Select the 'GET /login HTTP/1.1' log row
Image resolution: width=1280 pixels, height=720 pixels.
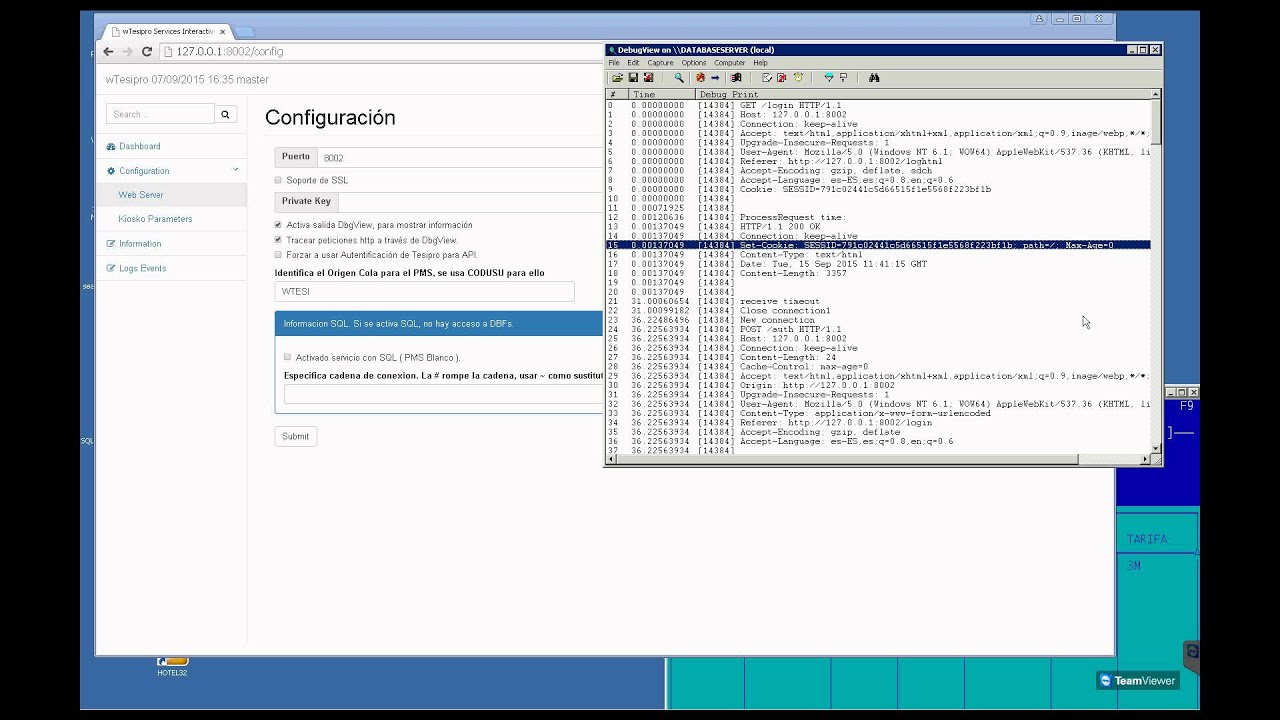tap(878, 105)
